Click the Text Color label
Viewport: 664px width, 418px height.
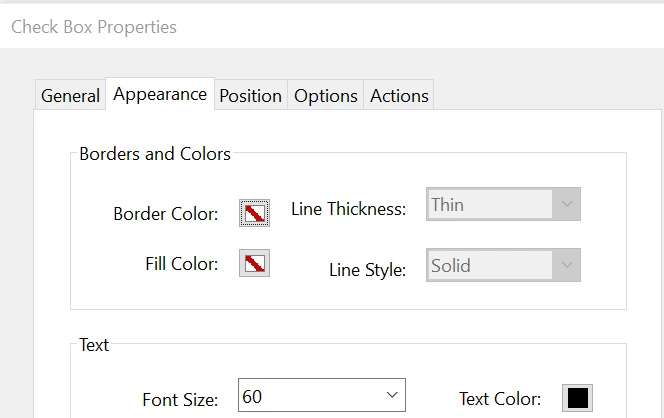click(x=500, y=399)
